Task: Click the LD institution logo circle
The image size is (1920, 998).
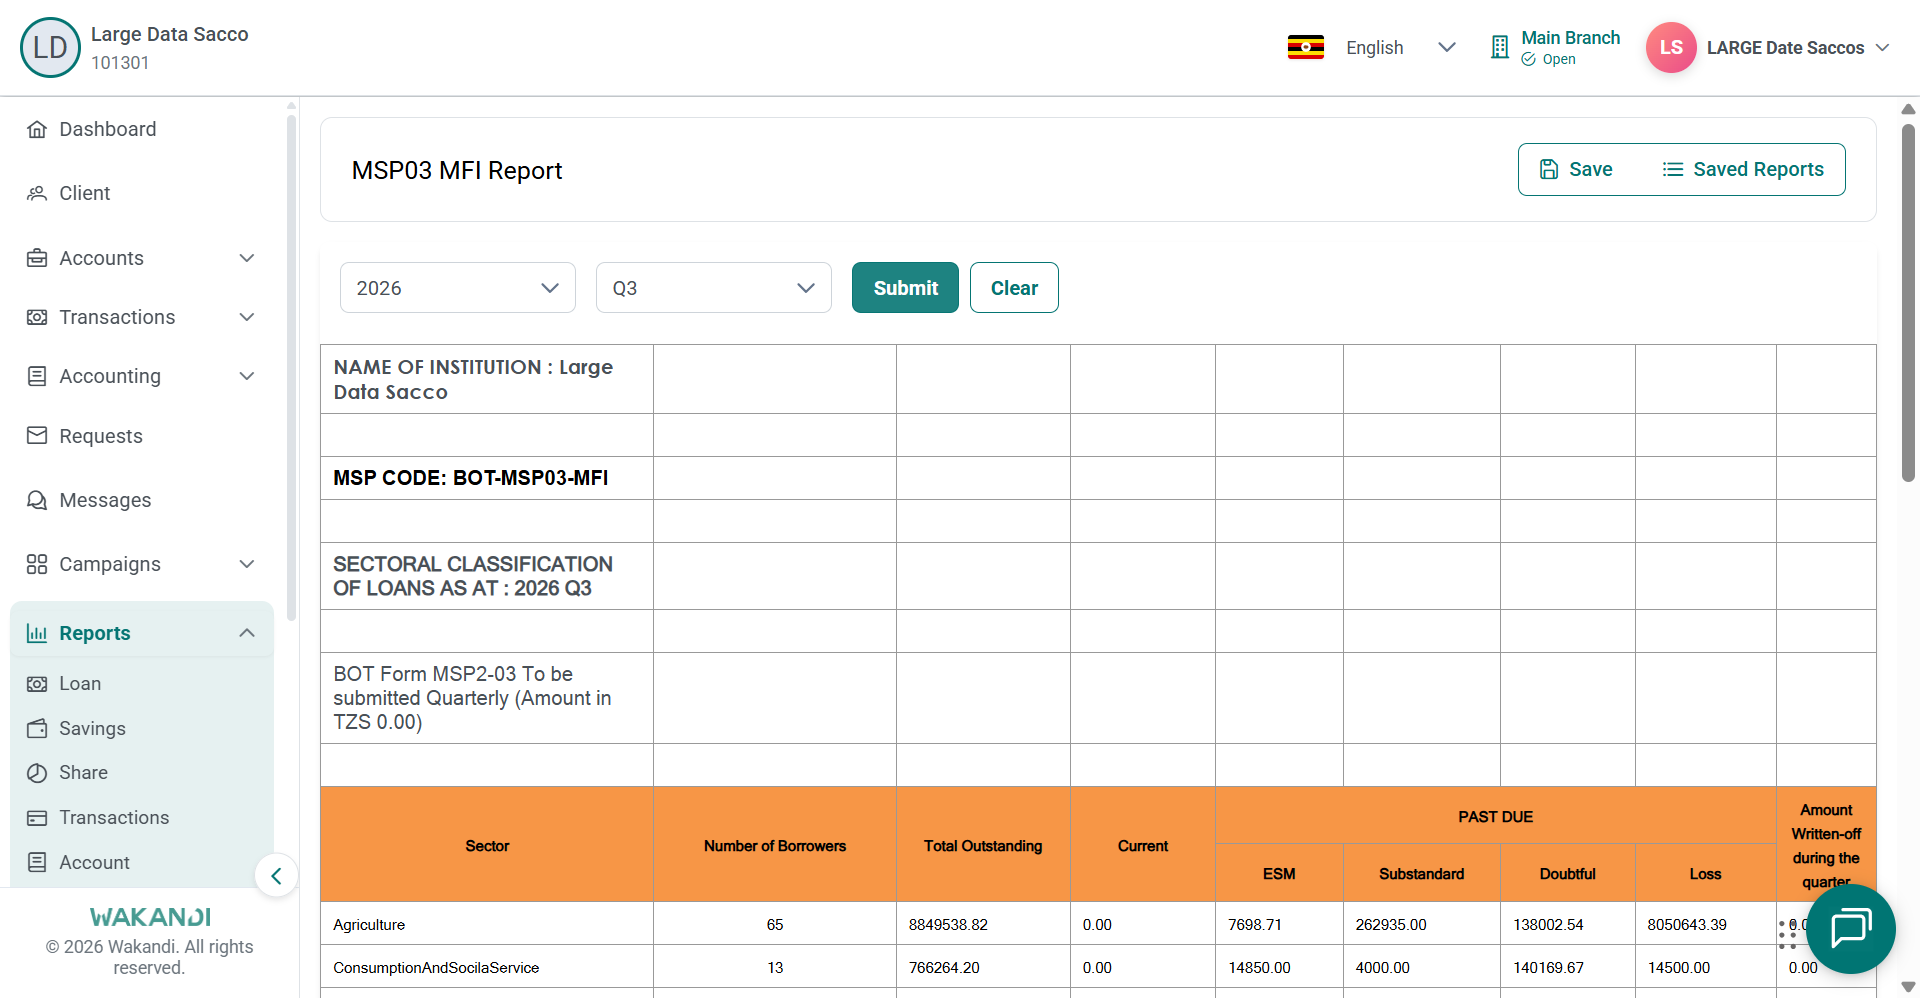Action: [x=50, y=47]
